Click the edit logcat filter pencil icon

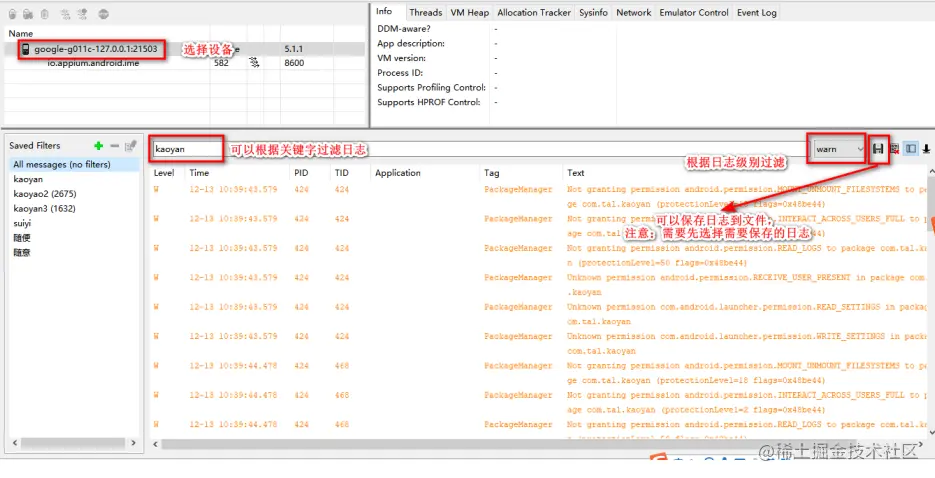[x=131, y=145]
